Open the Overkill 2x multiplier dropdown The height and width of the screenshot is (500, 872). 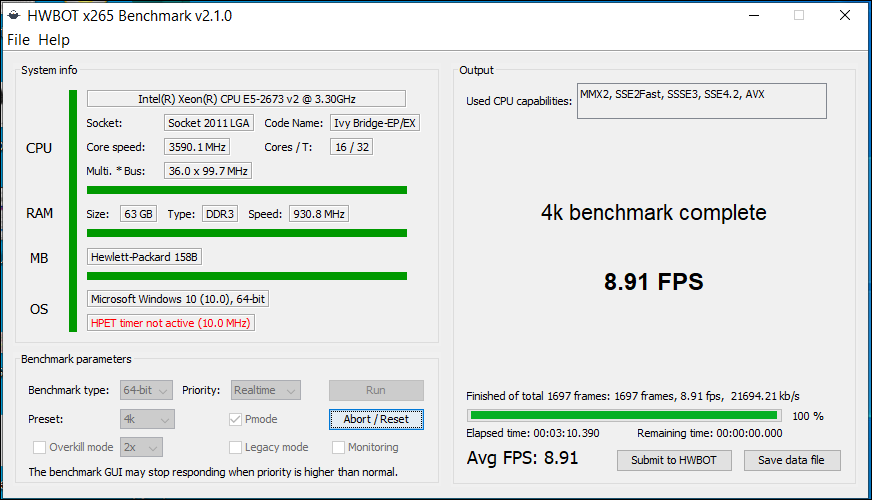(x=142, y=447)
